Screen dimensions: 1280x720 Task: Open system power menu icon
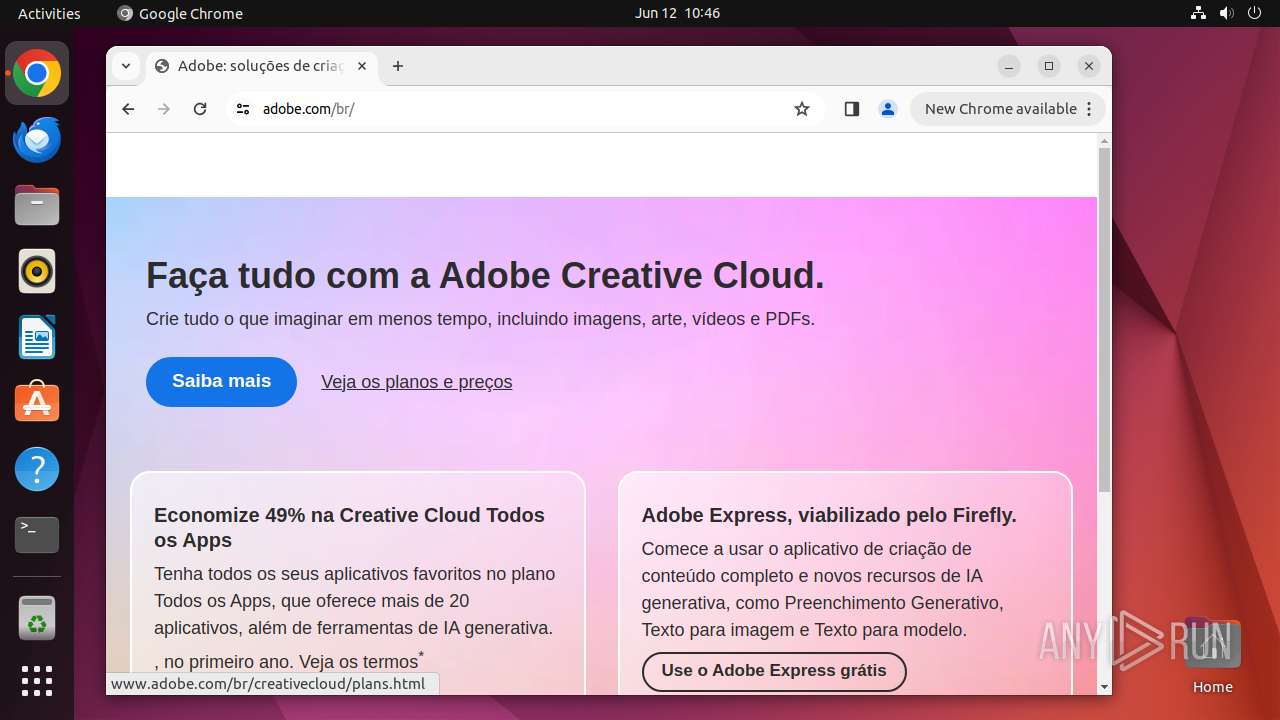[x=1254, y=13]
